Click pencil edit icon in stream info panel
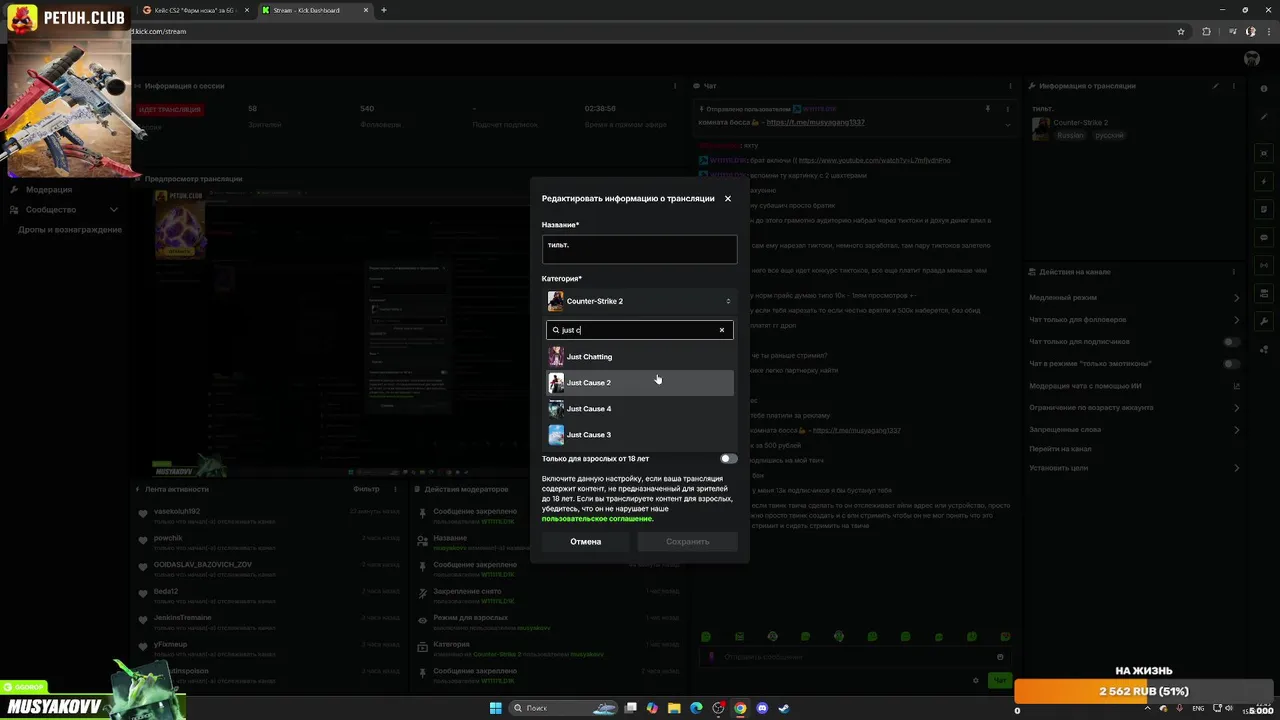The image size is (1280, 720). tap(1216, 86)
